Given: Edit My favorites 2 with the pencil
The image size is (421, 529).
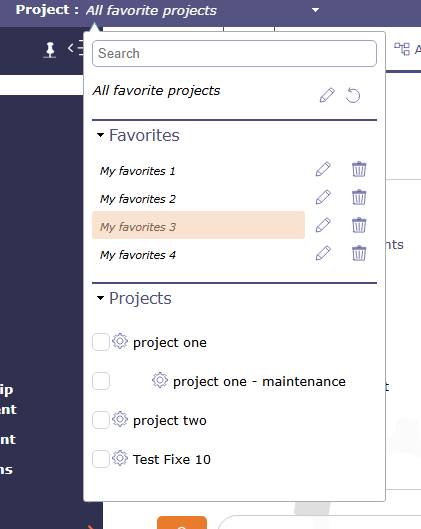Looking at the screenshot, I should click(x=323, y=197).
